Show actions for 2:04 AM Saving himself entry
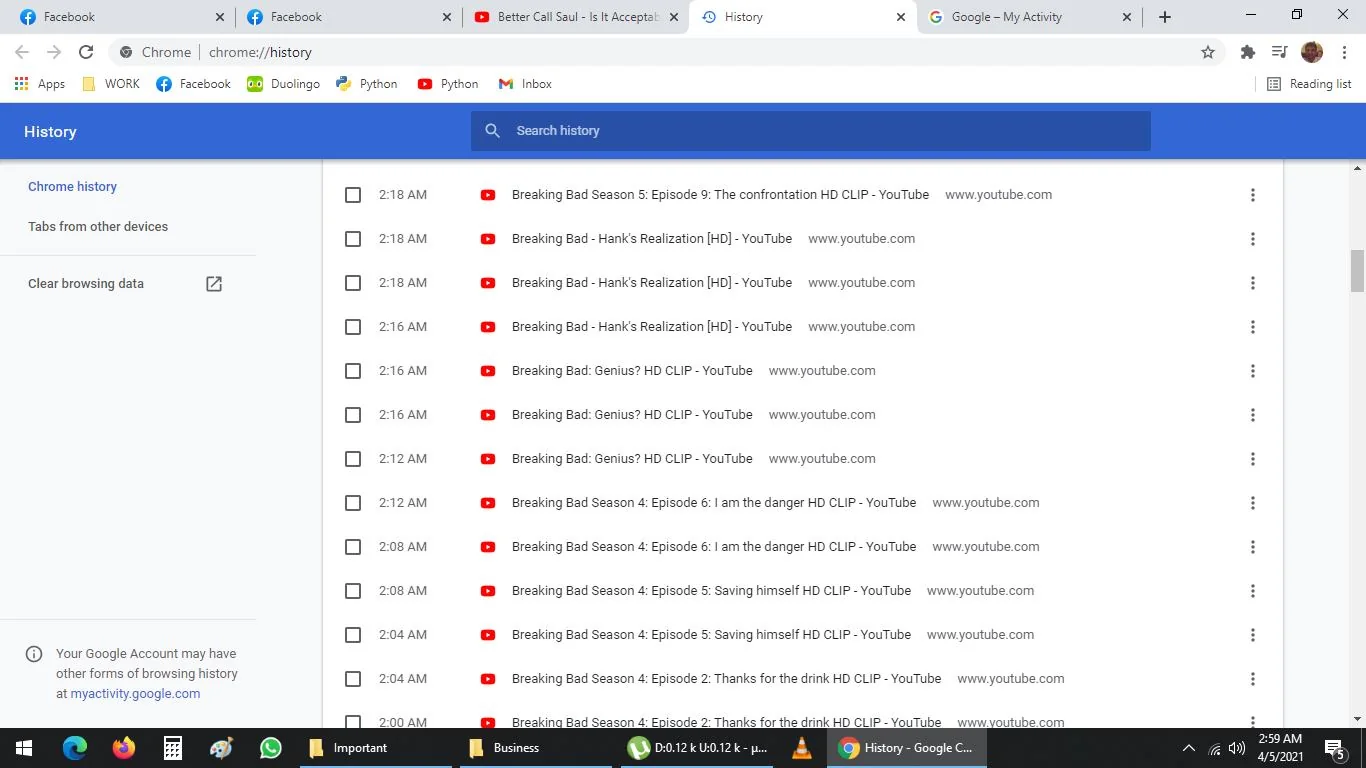The image size is (1366, 768). tap(1252, 635)
